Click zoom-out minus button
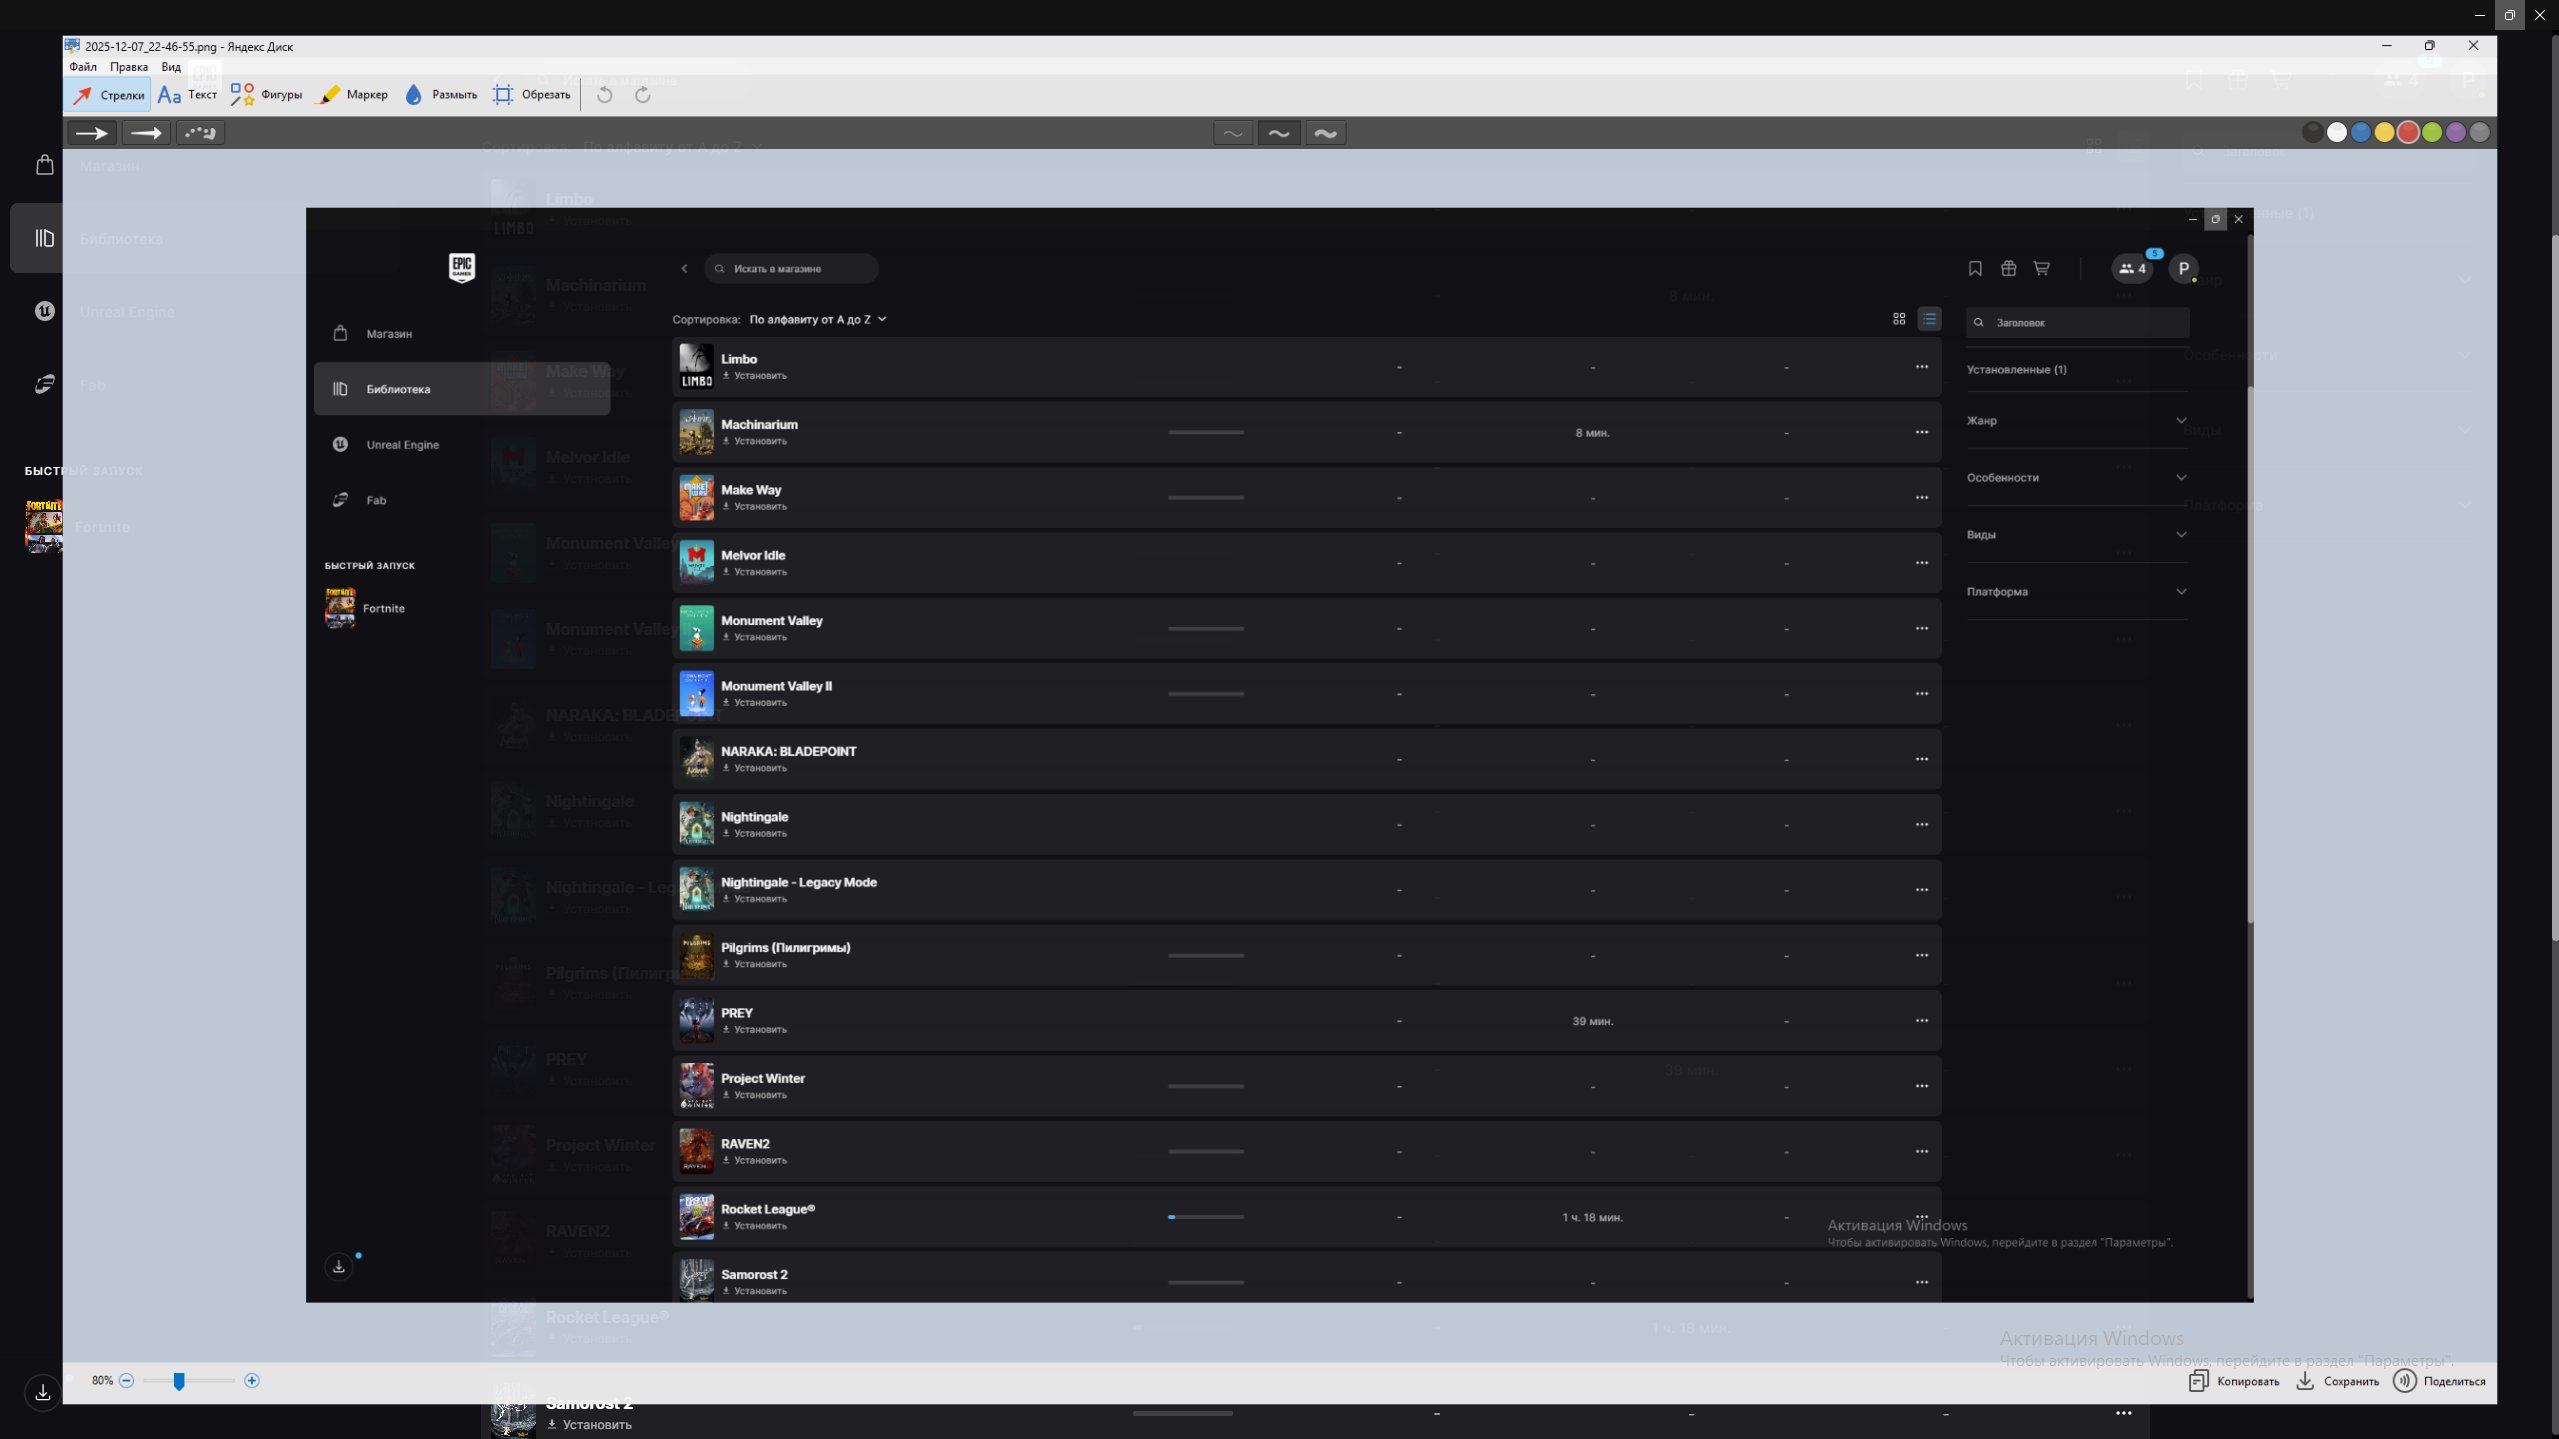The image size is (2559, 1439). pyautogui.click(x=127, y=1381)
